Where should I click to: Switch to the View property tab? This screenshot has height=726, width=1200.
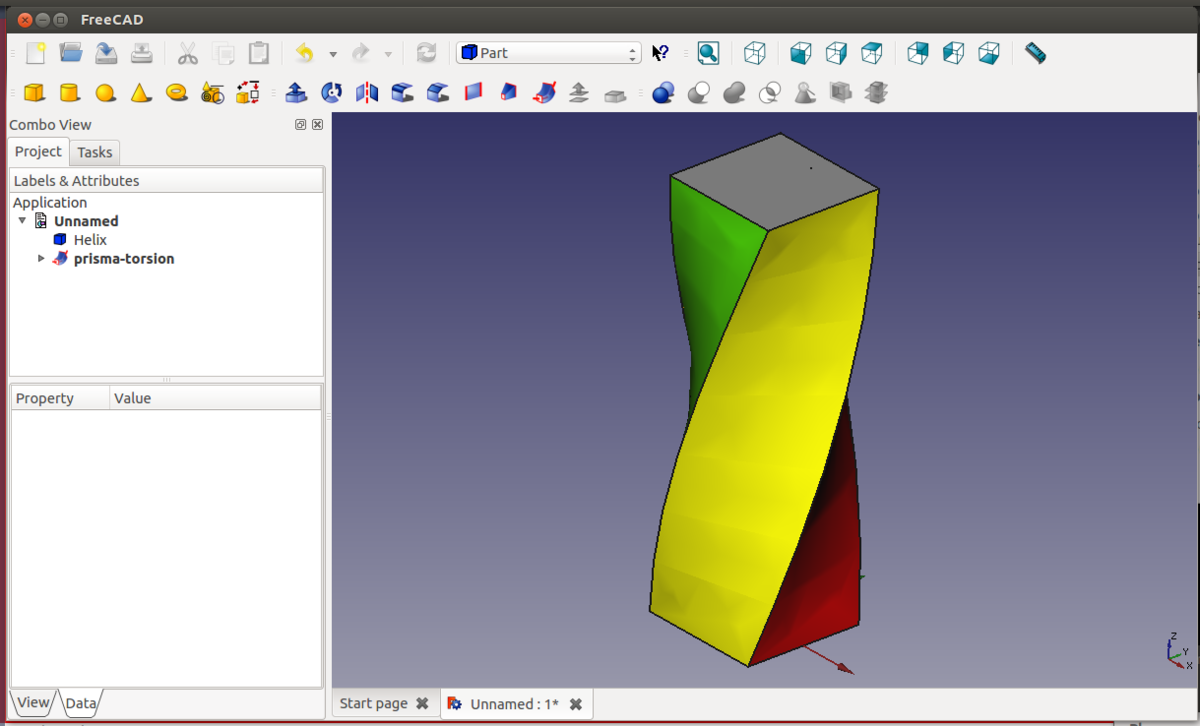(32, 703)
